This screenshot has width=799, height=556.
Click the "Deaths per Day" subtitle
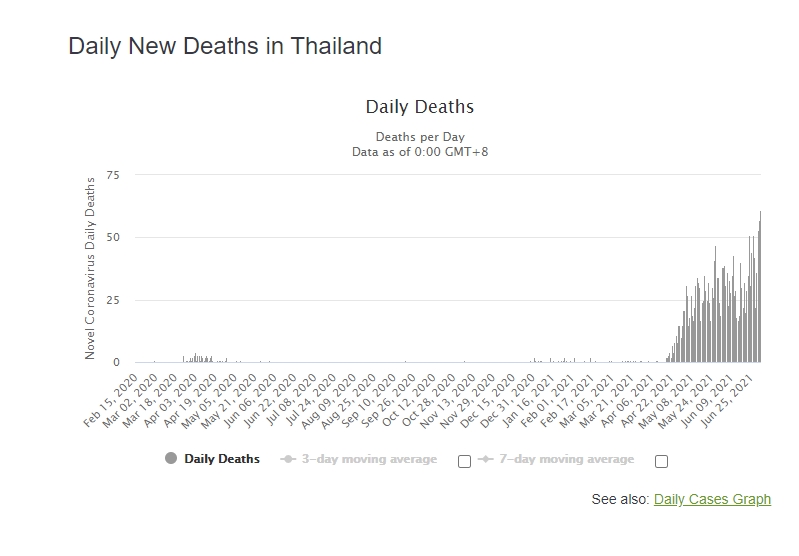(419, 137)
